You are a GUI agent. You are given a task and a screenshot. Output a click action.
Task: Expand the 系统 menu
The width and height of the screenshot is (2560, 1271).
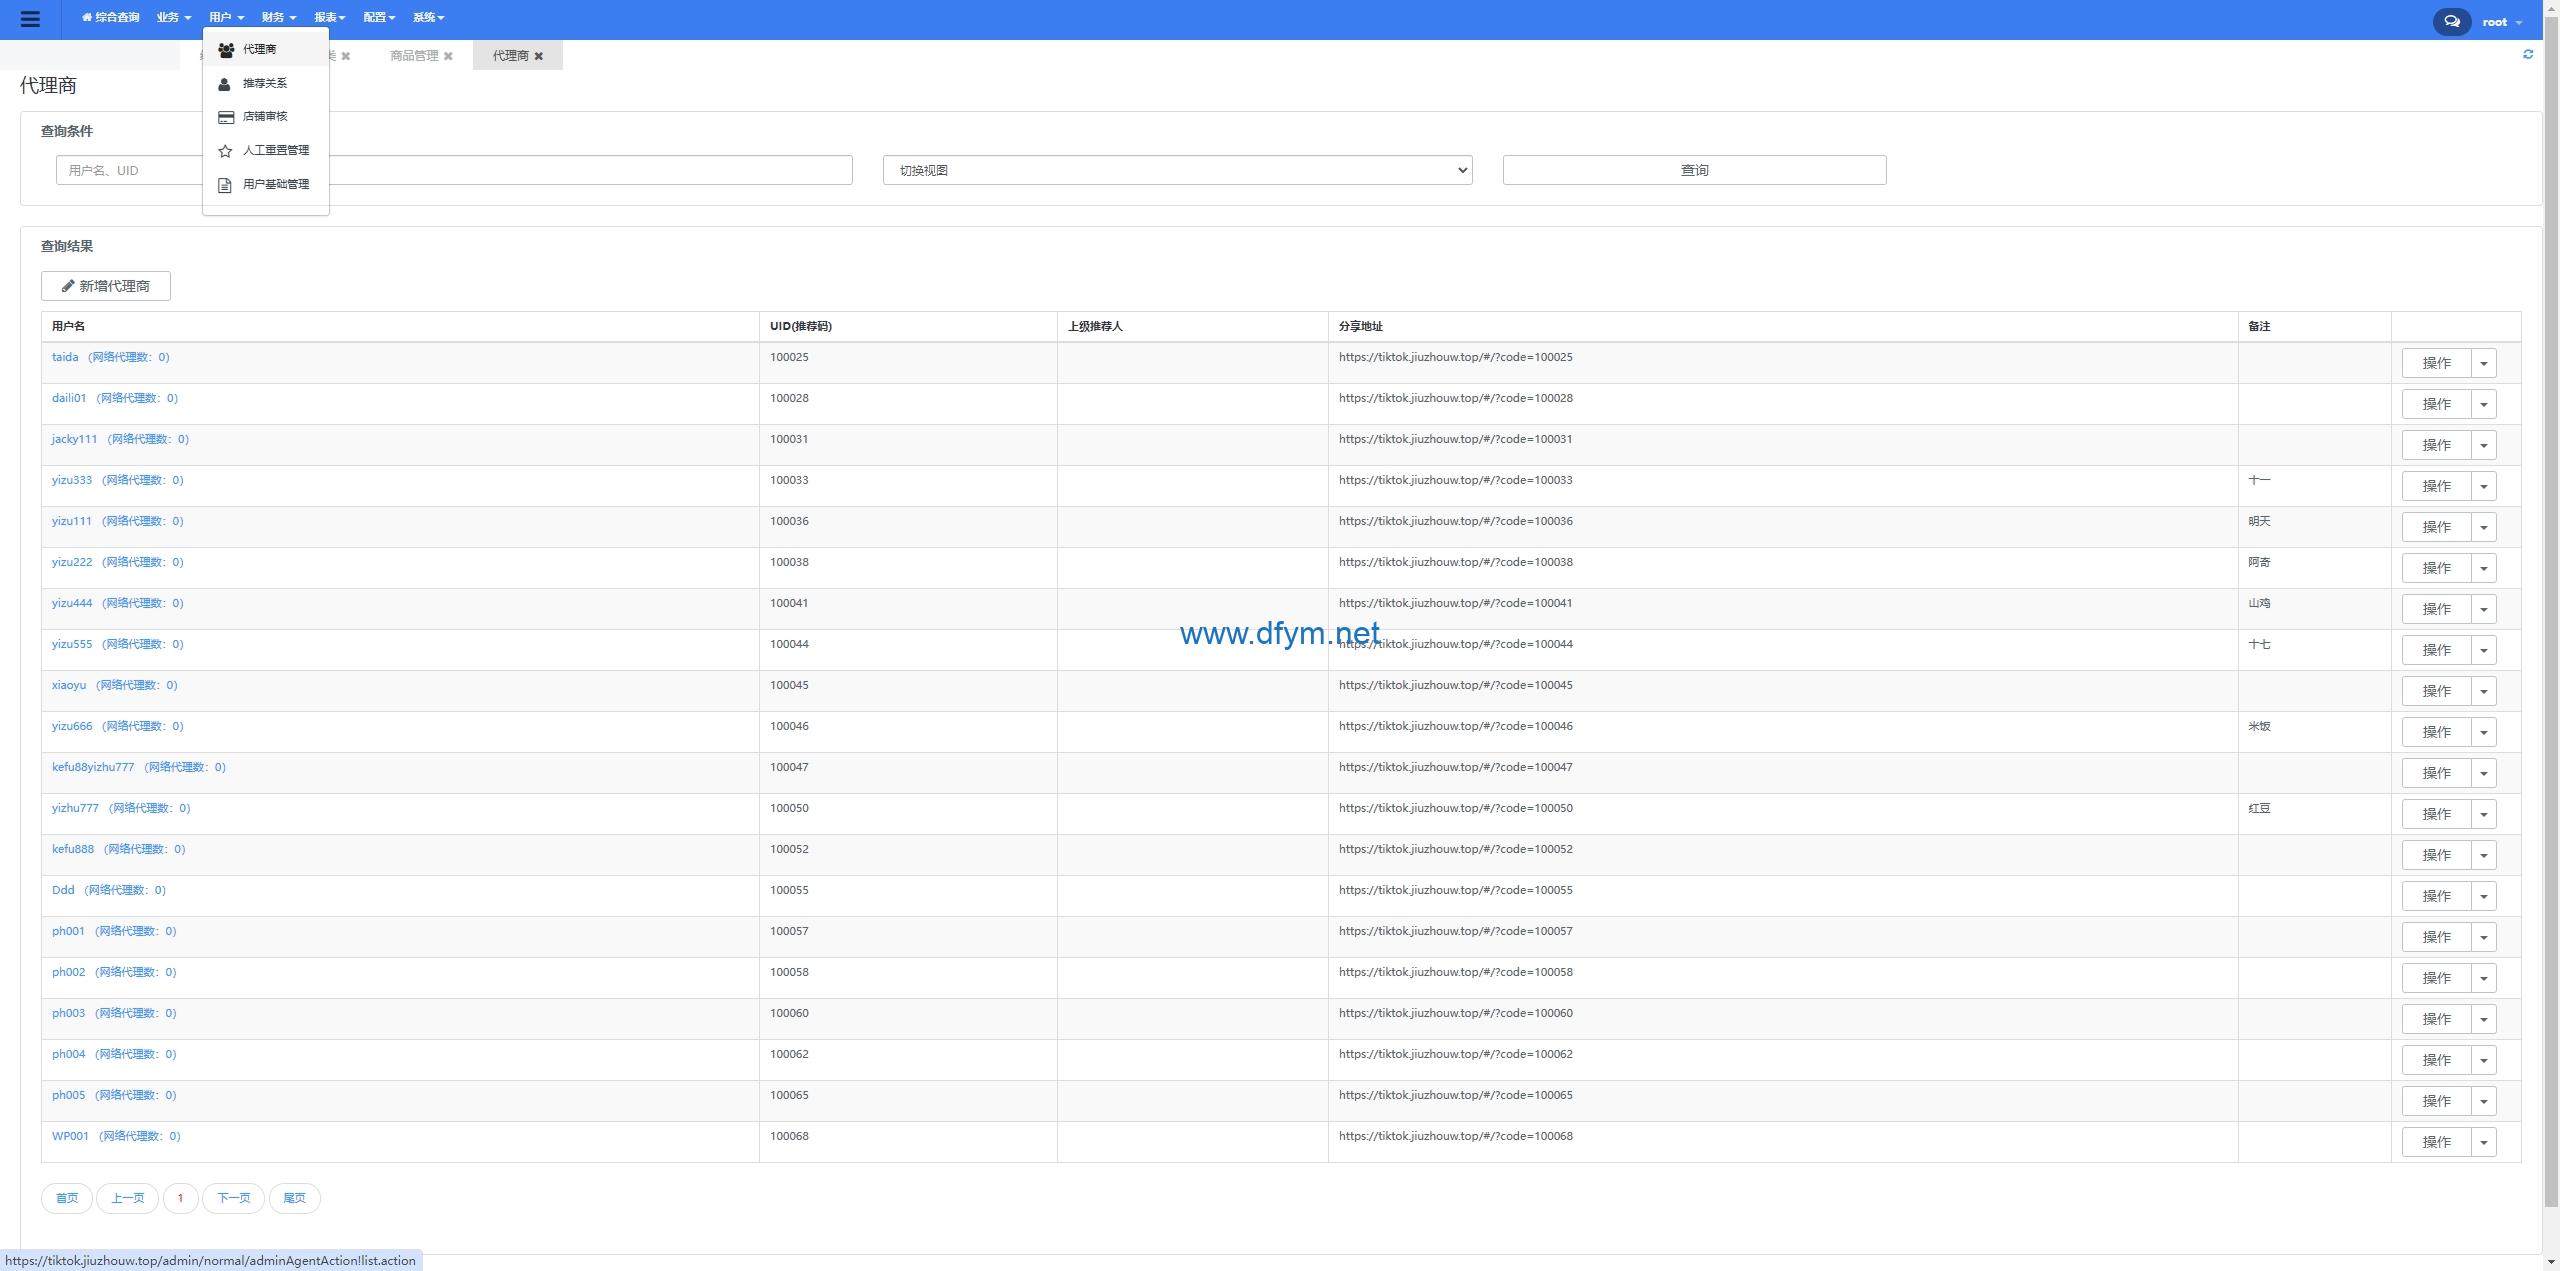(428, 18)
